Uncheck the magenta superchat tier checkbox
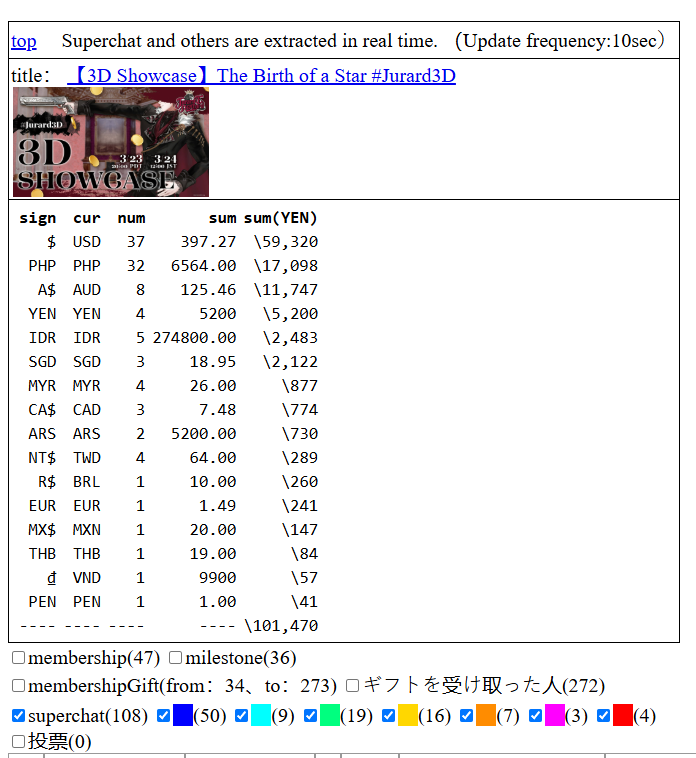This screenshot has width=696, height=758. 535,715
